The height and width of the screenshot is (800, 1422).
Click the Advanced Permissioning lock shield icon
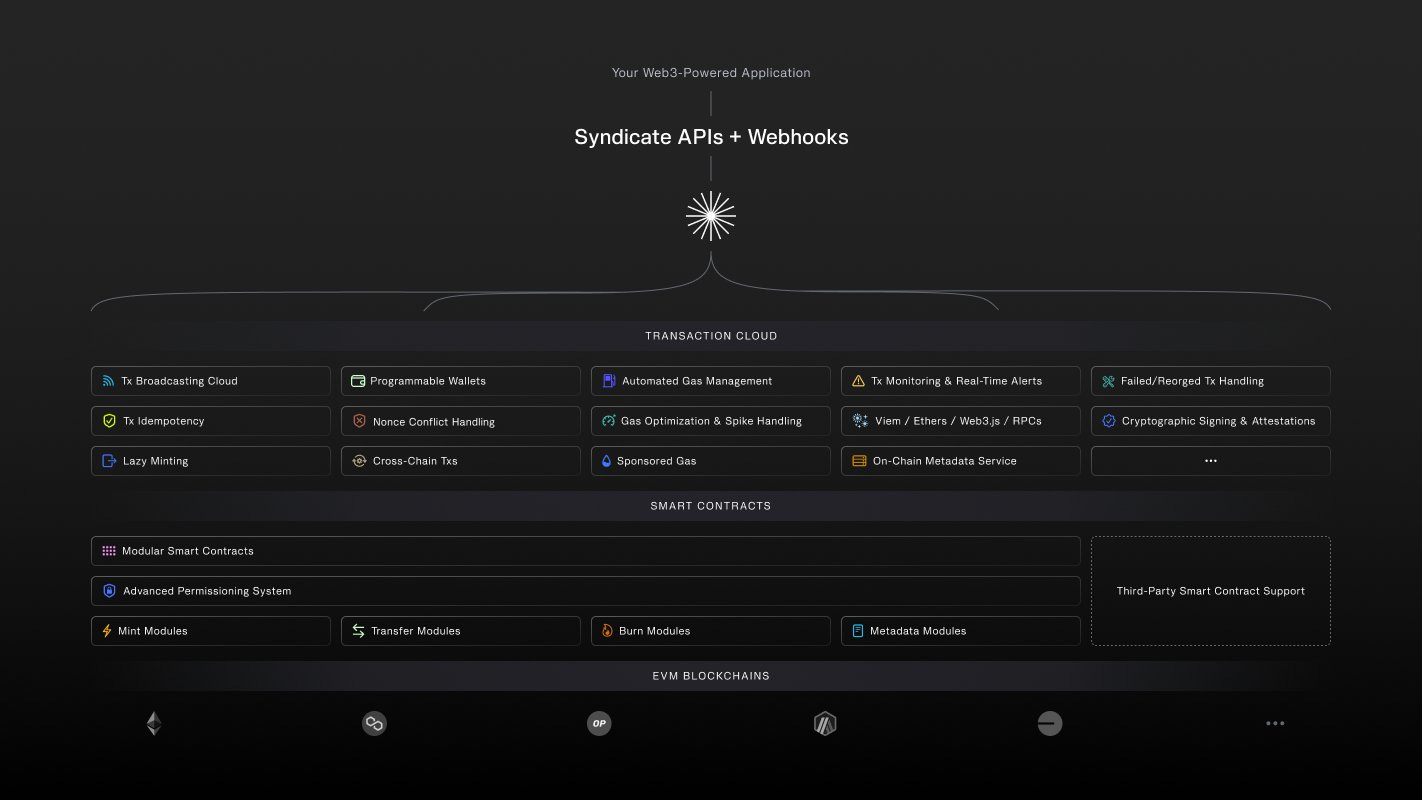pos(109,591)
